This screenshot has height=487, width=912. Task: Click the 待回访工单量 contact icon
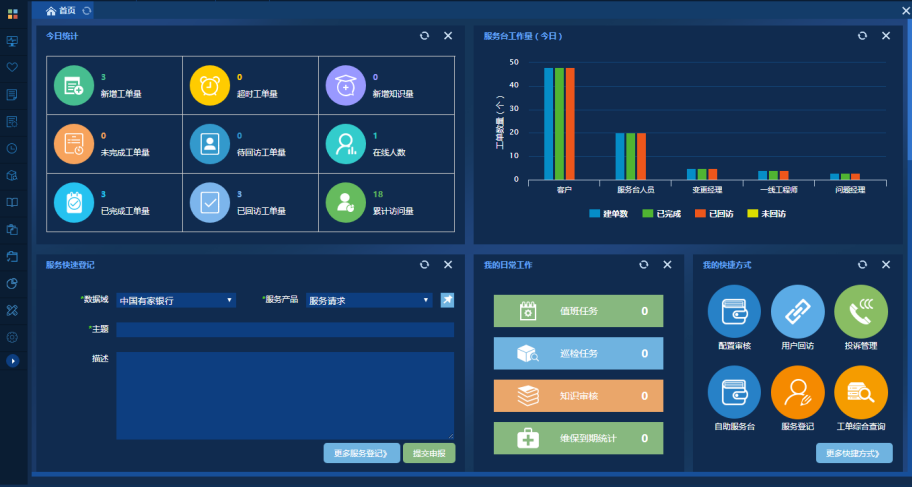(210, 144)
